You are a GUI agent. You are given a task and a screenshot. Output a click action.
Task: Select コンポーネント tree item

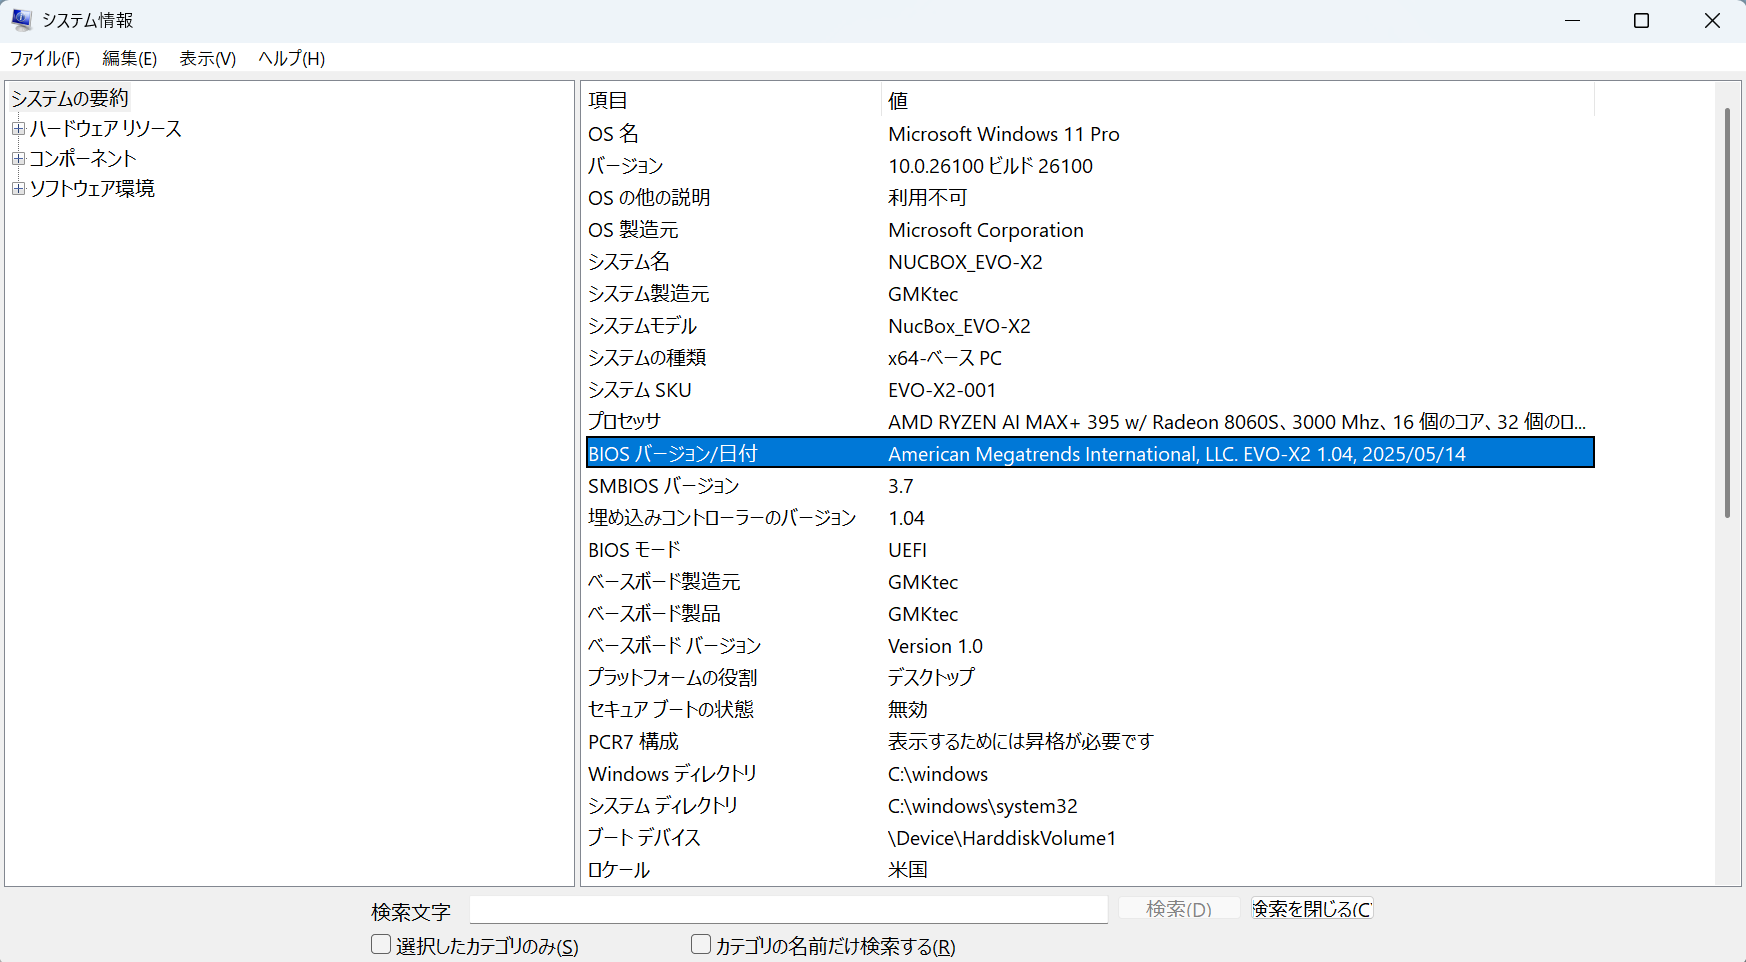[x=83, y=159]
